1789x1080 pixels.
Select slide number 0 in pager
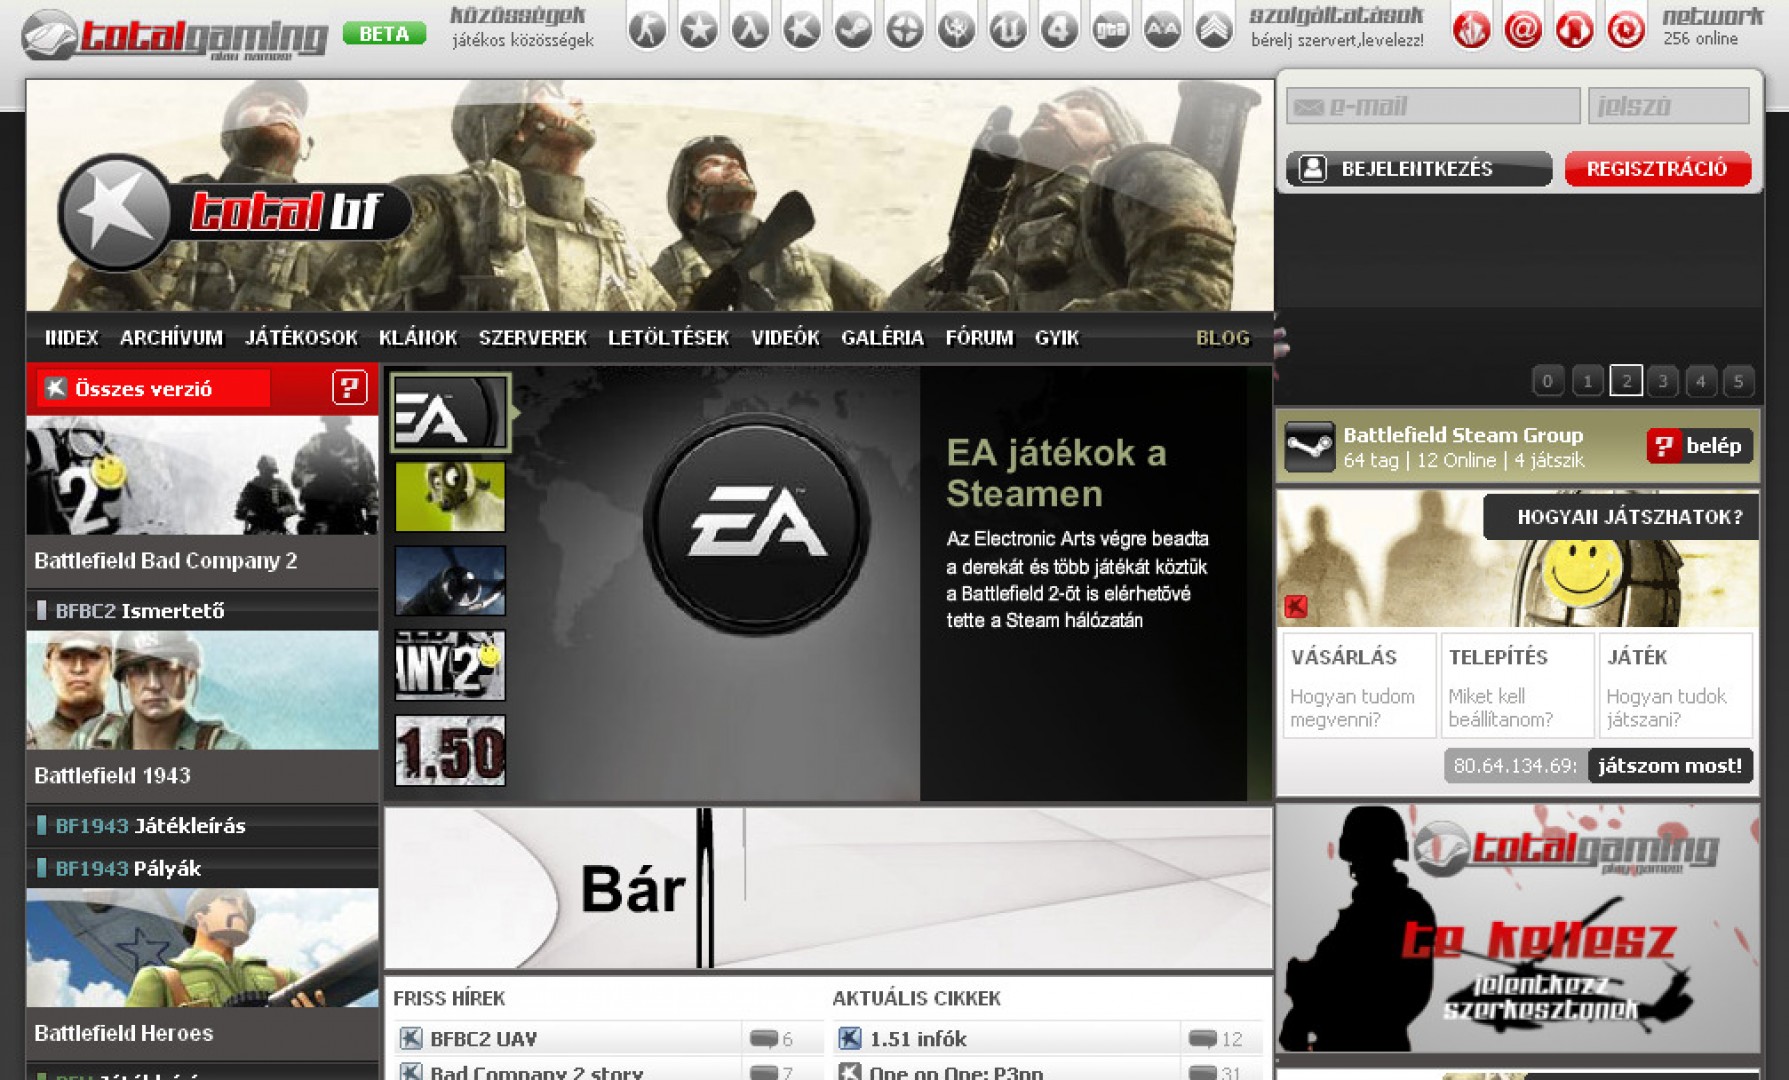(x=1548, y=381)
